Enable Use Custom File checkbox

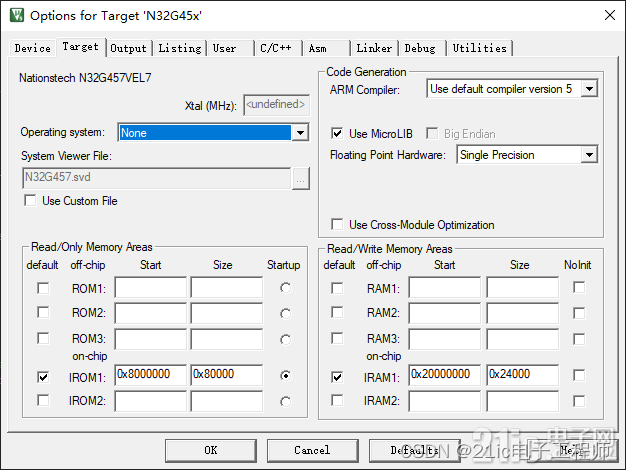(x=30, y=200)
